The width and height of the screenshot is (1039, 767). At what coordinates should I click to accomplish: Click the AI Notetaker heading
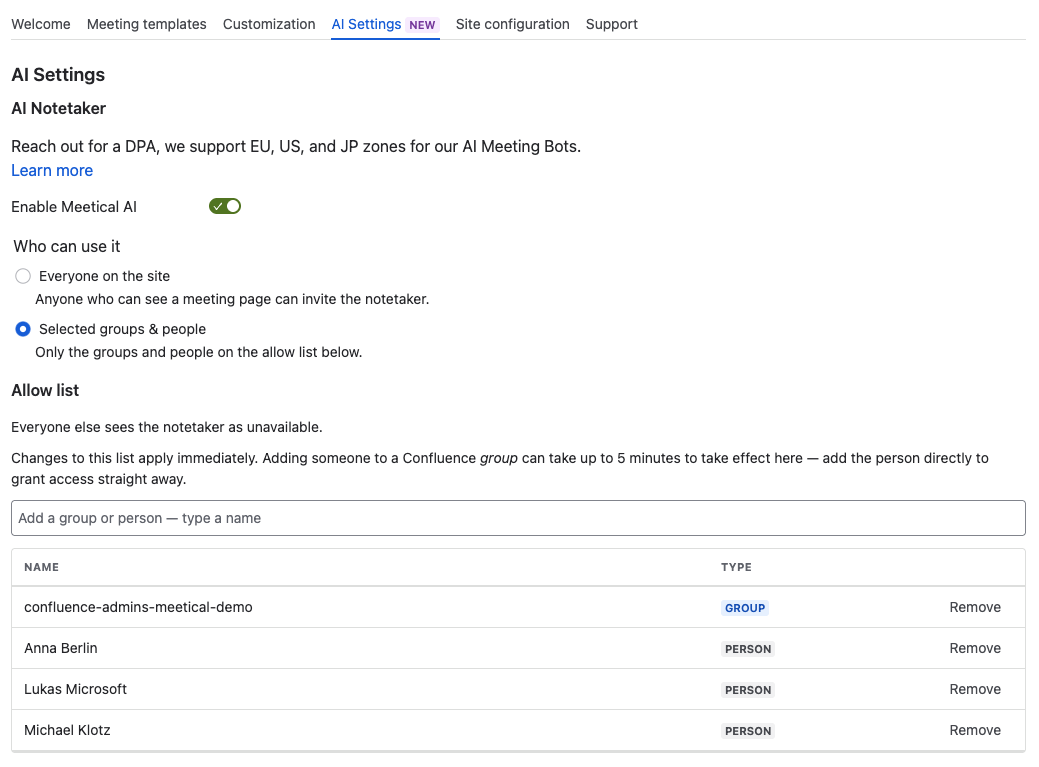point(58,108)
